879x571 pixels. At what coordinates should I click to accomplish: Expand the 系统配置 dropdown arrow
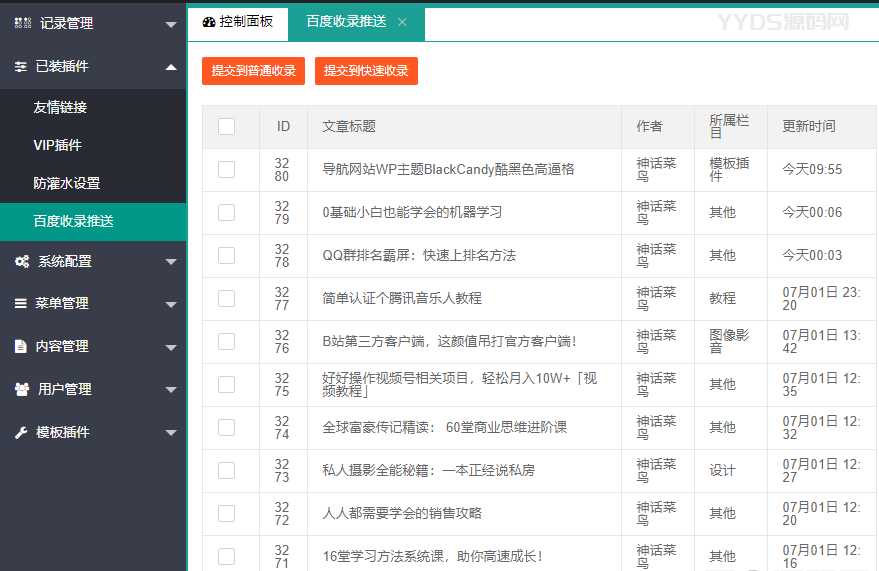171,262
